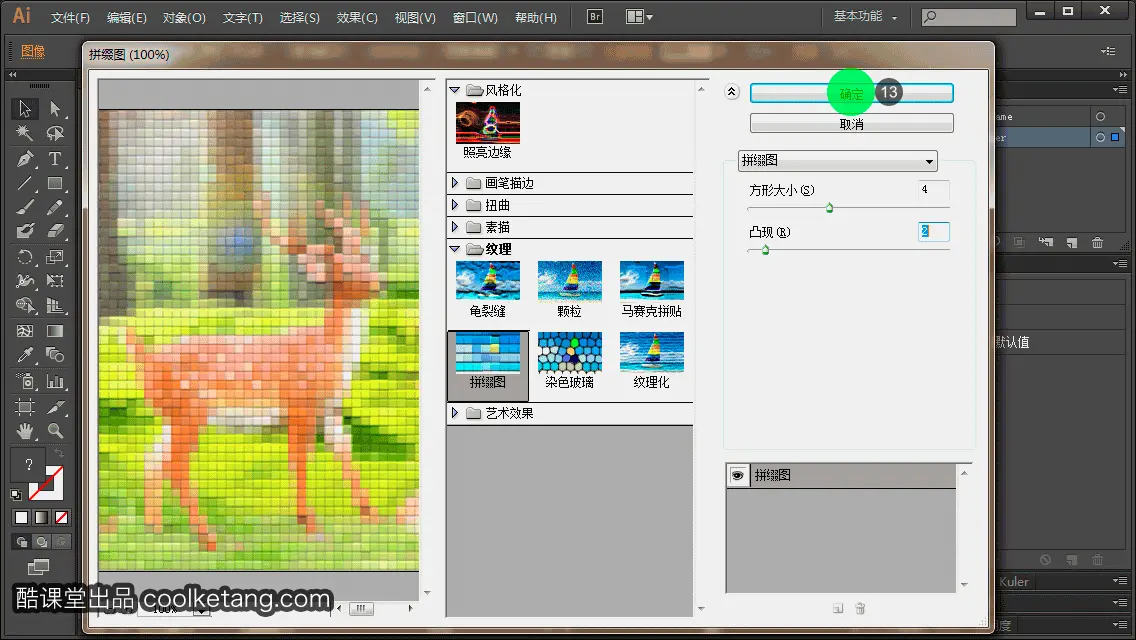This screenshot has width=1136, height=640.
Task: Open the 窗口(W) menu
Action: click(x=475, y=17)
